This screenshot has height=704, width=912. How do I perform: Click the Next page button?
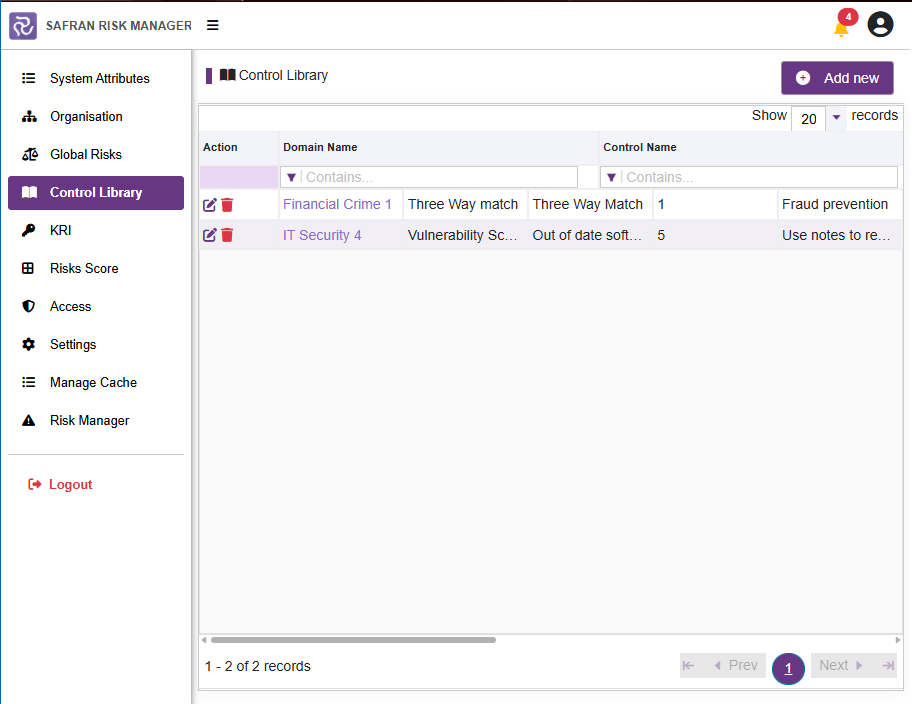840,665
